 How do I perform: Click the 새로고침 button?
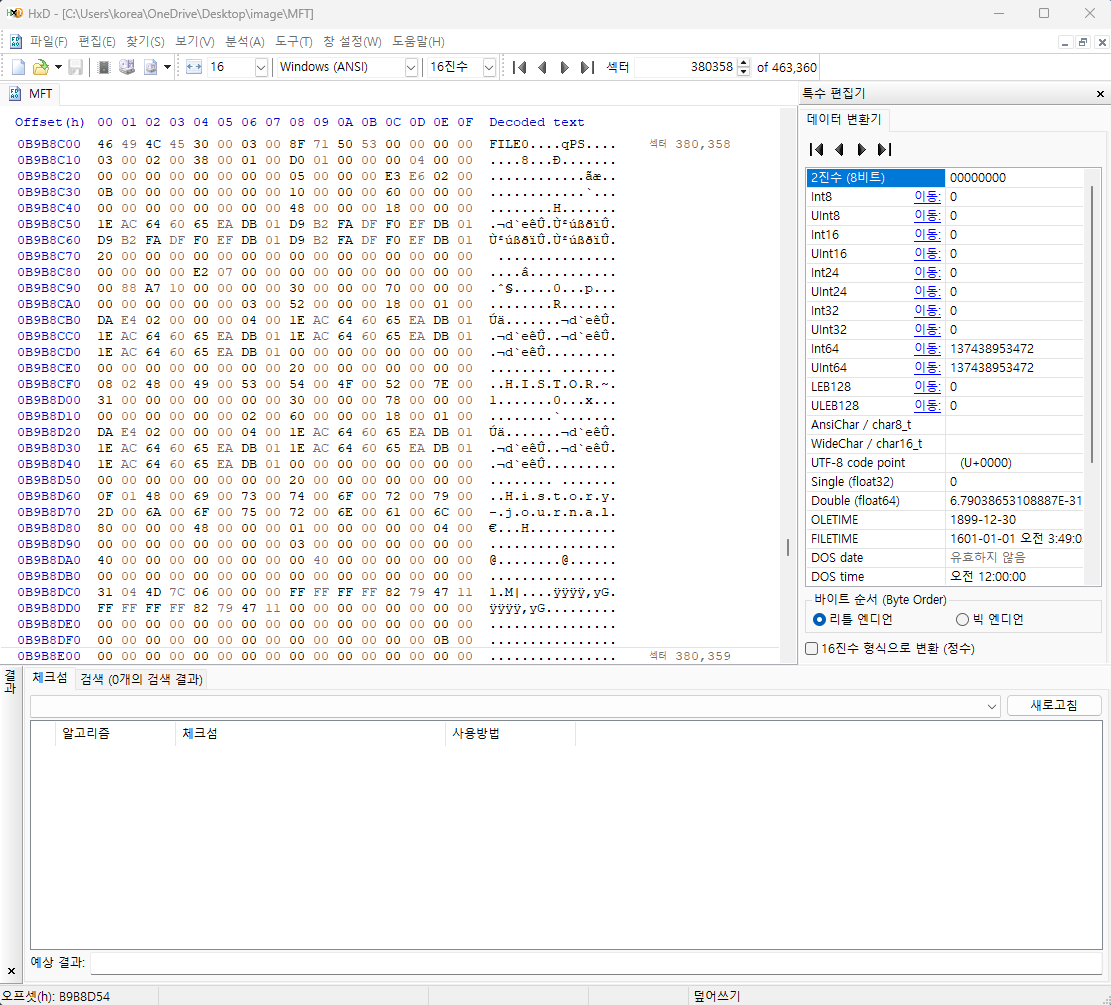(1054, 705)
